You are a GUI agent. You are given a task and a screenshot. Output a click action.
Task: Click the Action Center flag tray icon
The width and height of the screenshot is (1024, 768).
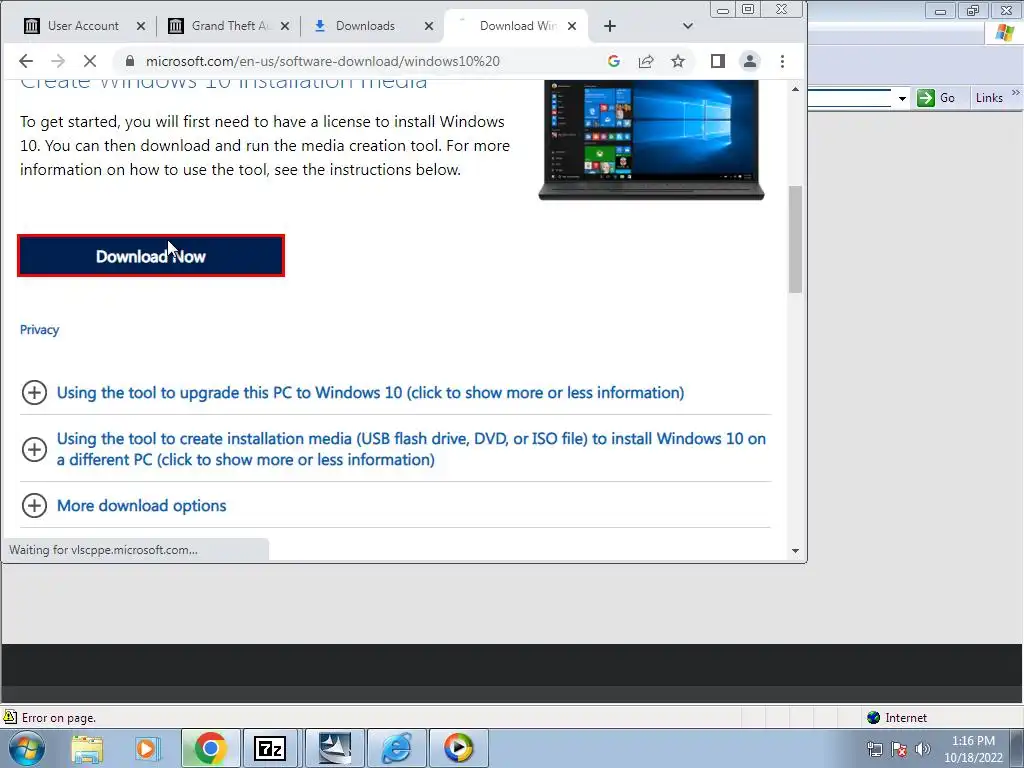point(899,749)
